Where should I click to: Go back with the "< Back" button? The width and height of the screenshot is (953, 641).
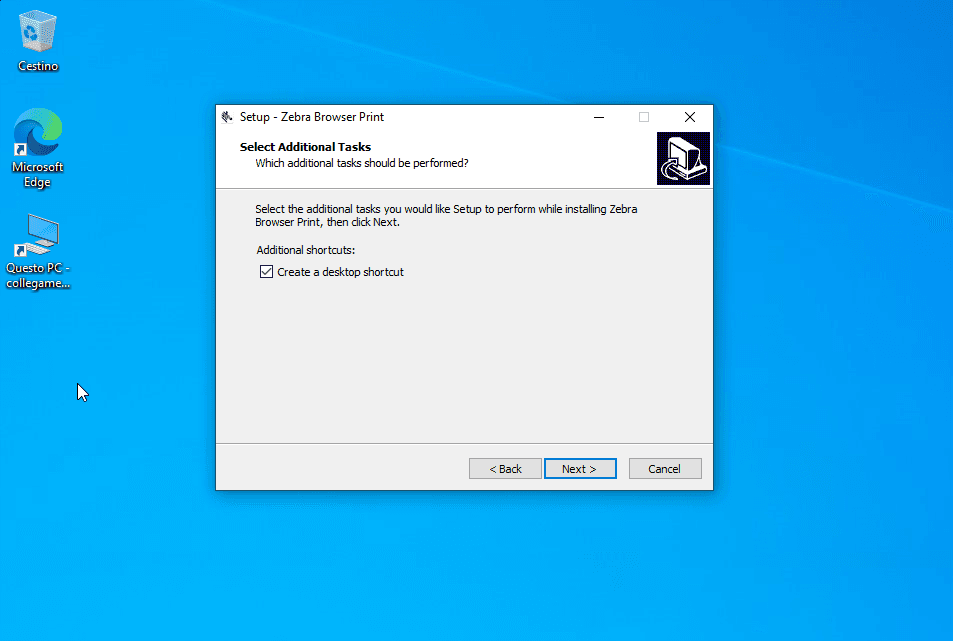click(505, 469)
